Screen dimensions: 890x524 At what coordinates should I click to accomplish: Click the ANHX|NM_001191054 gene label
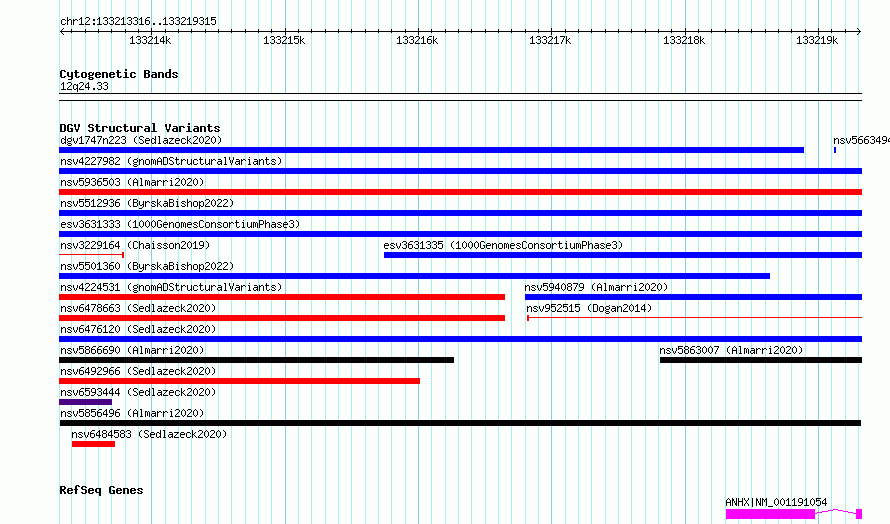click(x=776, y=502)
